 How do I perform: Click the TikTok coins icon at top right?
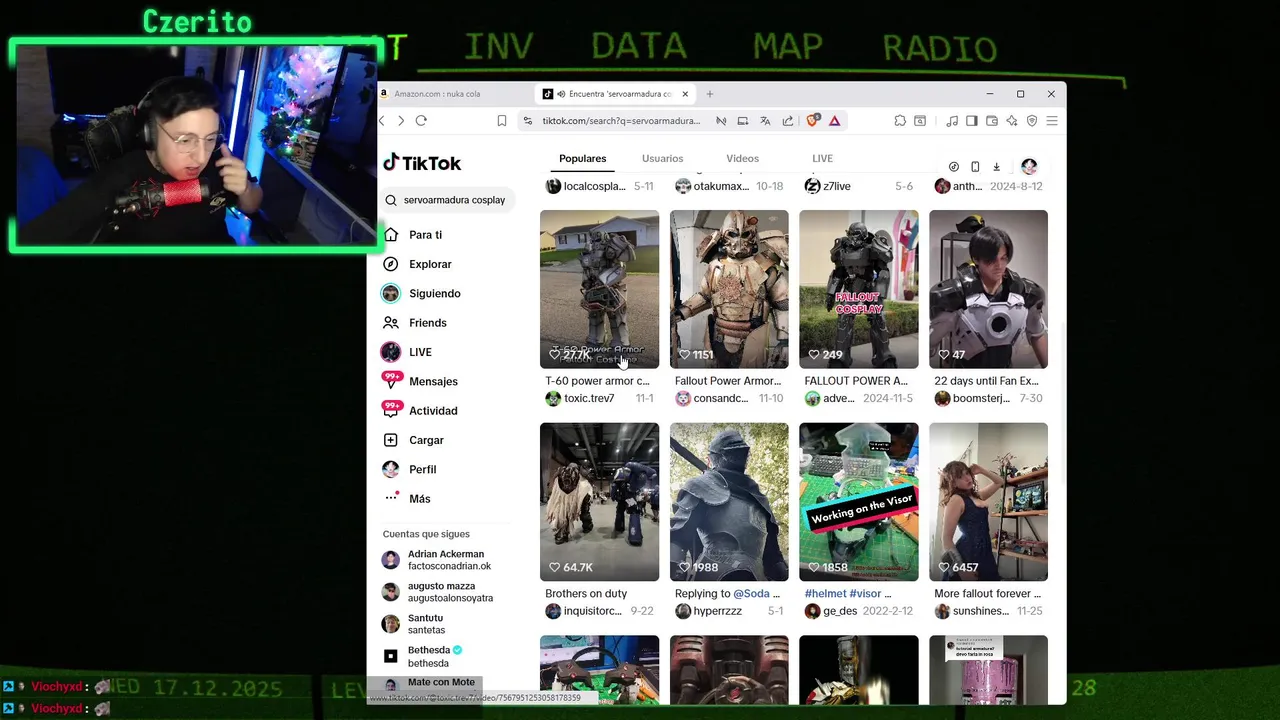click(953, 167)
